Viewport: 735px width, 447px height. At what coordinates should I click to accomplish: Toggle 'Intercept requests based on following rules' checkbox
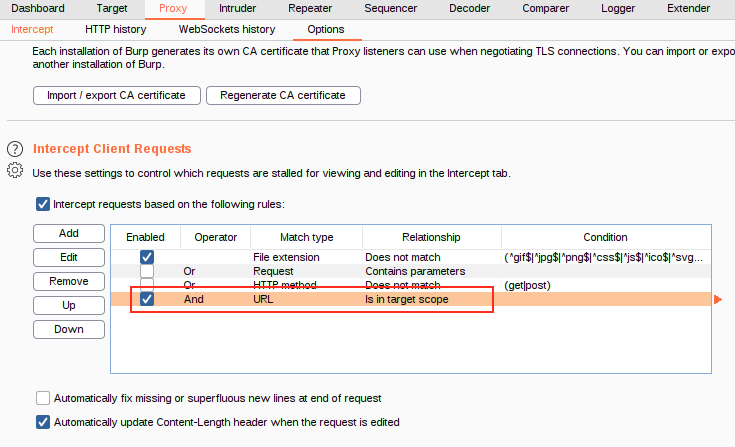(43, 204)
